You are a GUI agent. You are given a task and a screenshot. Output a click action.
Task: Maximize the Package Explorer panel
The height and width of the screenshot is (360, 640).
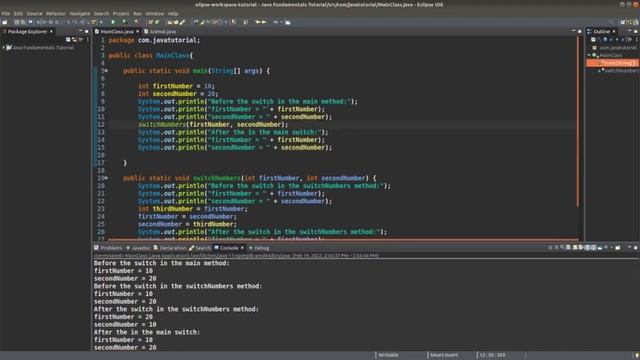click(87, 31)
